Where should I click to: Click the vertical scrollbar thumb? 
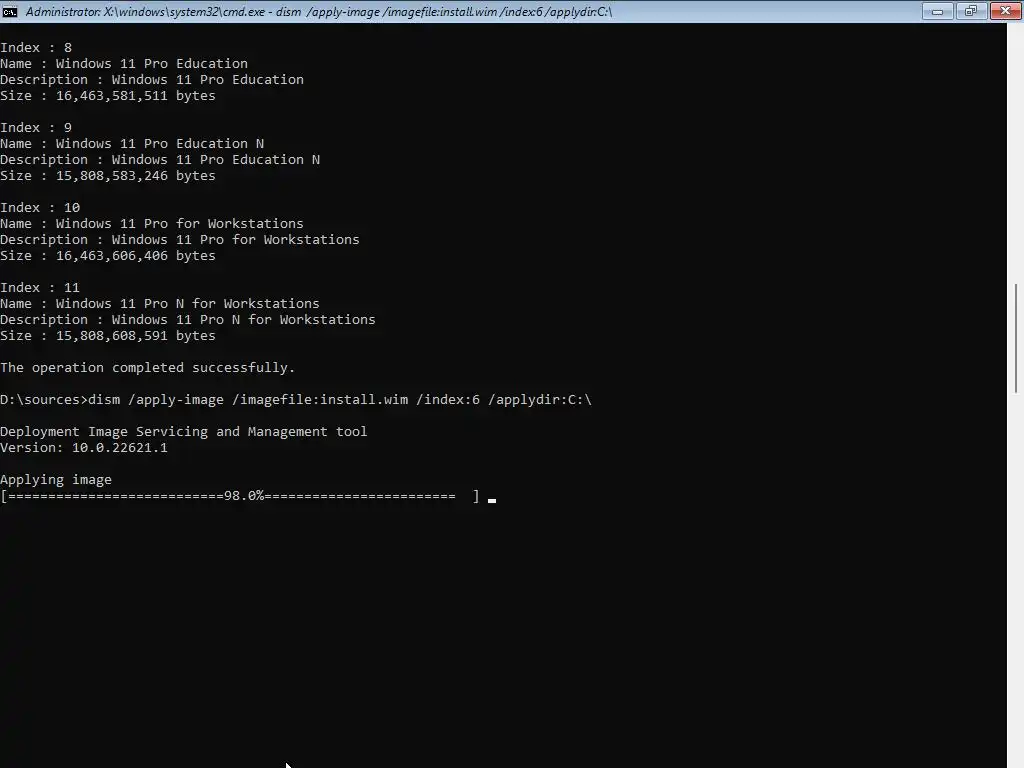tap(1016, 338)
